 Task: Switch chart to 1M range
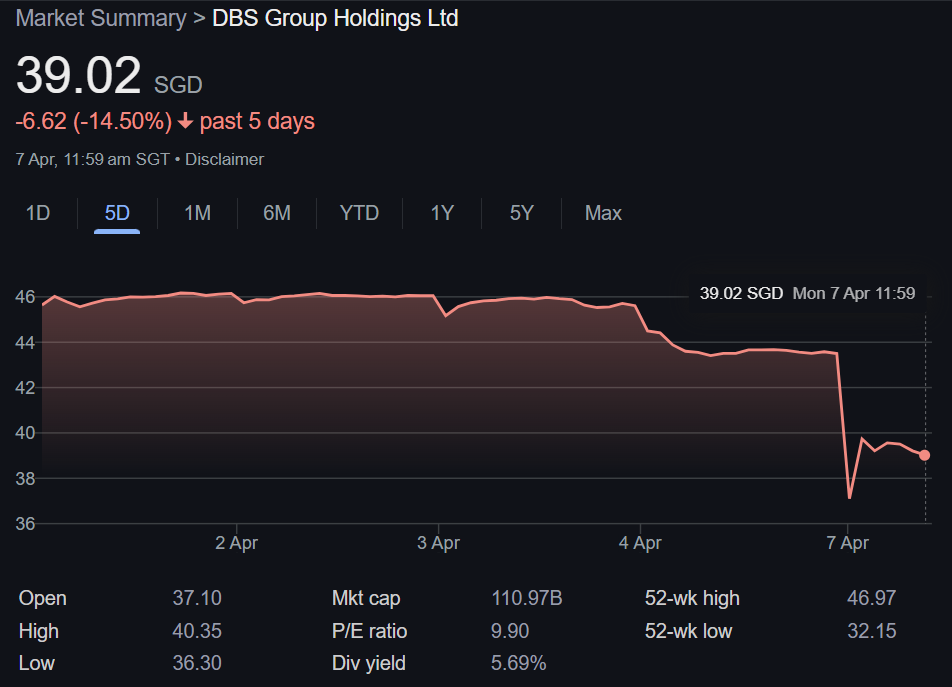click(x=197, y=213)
